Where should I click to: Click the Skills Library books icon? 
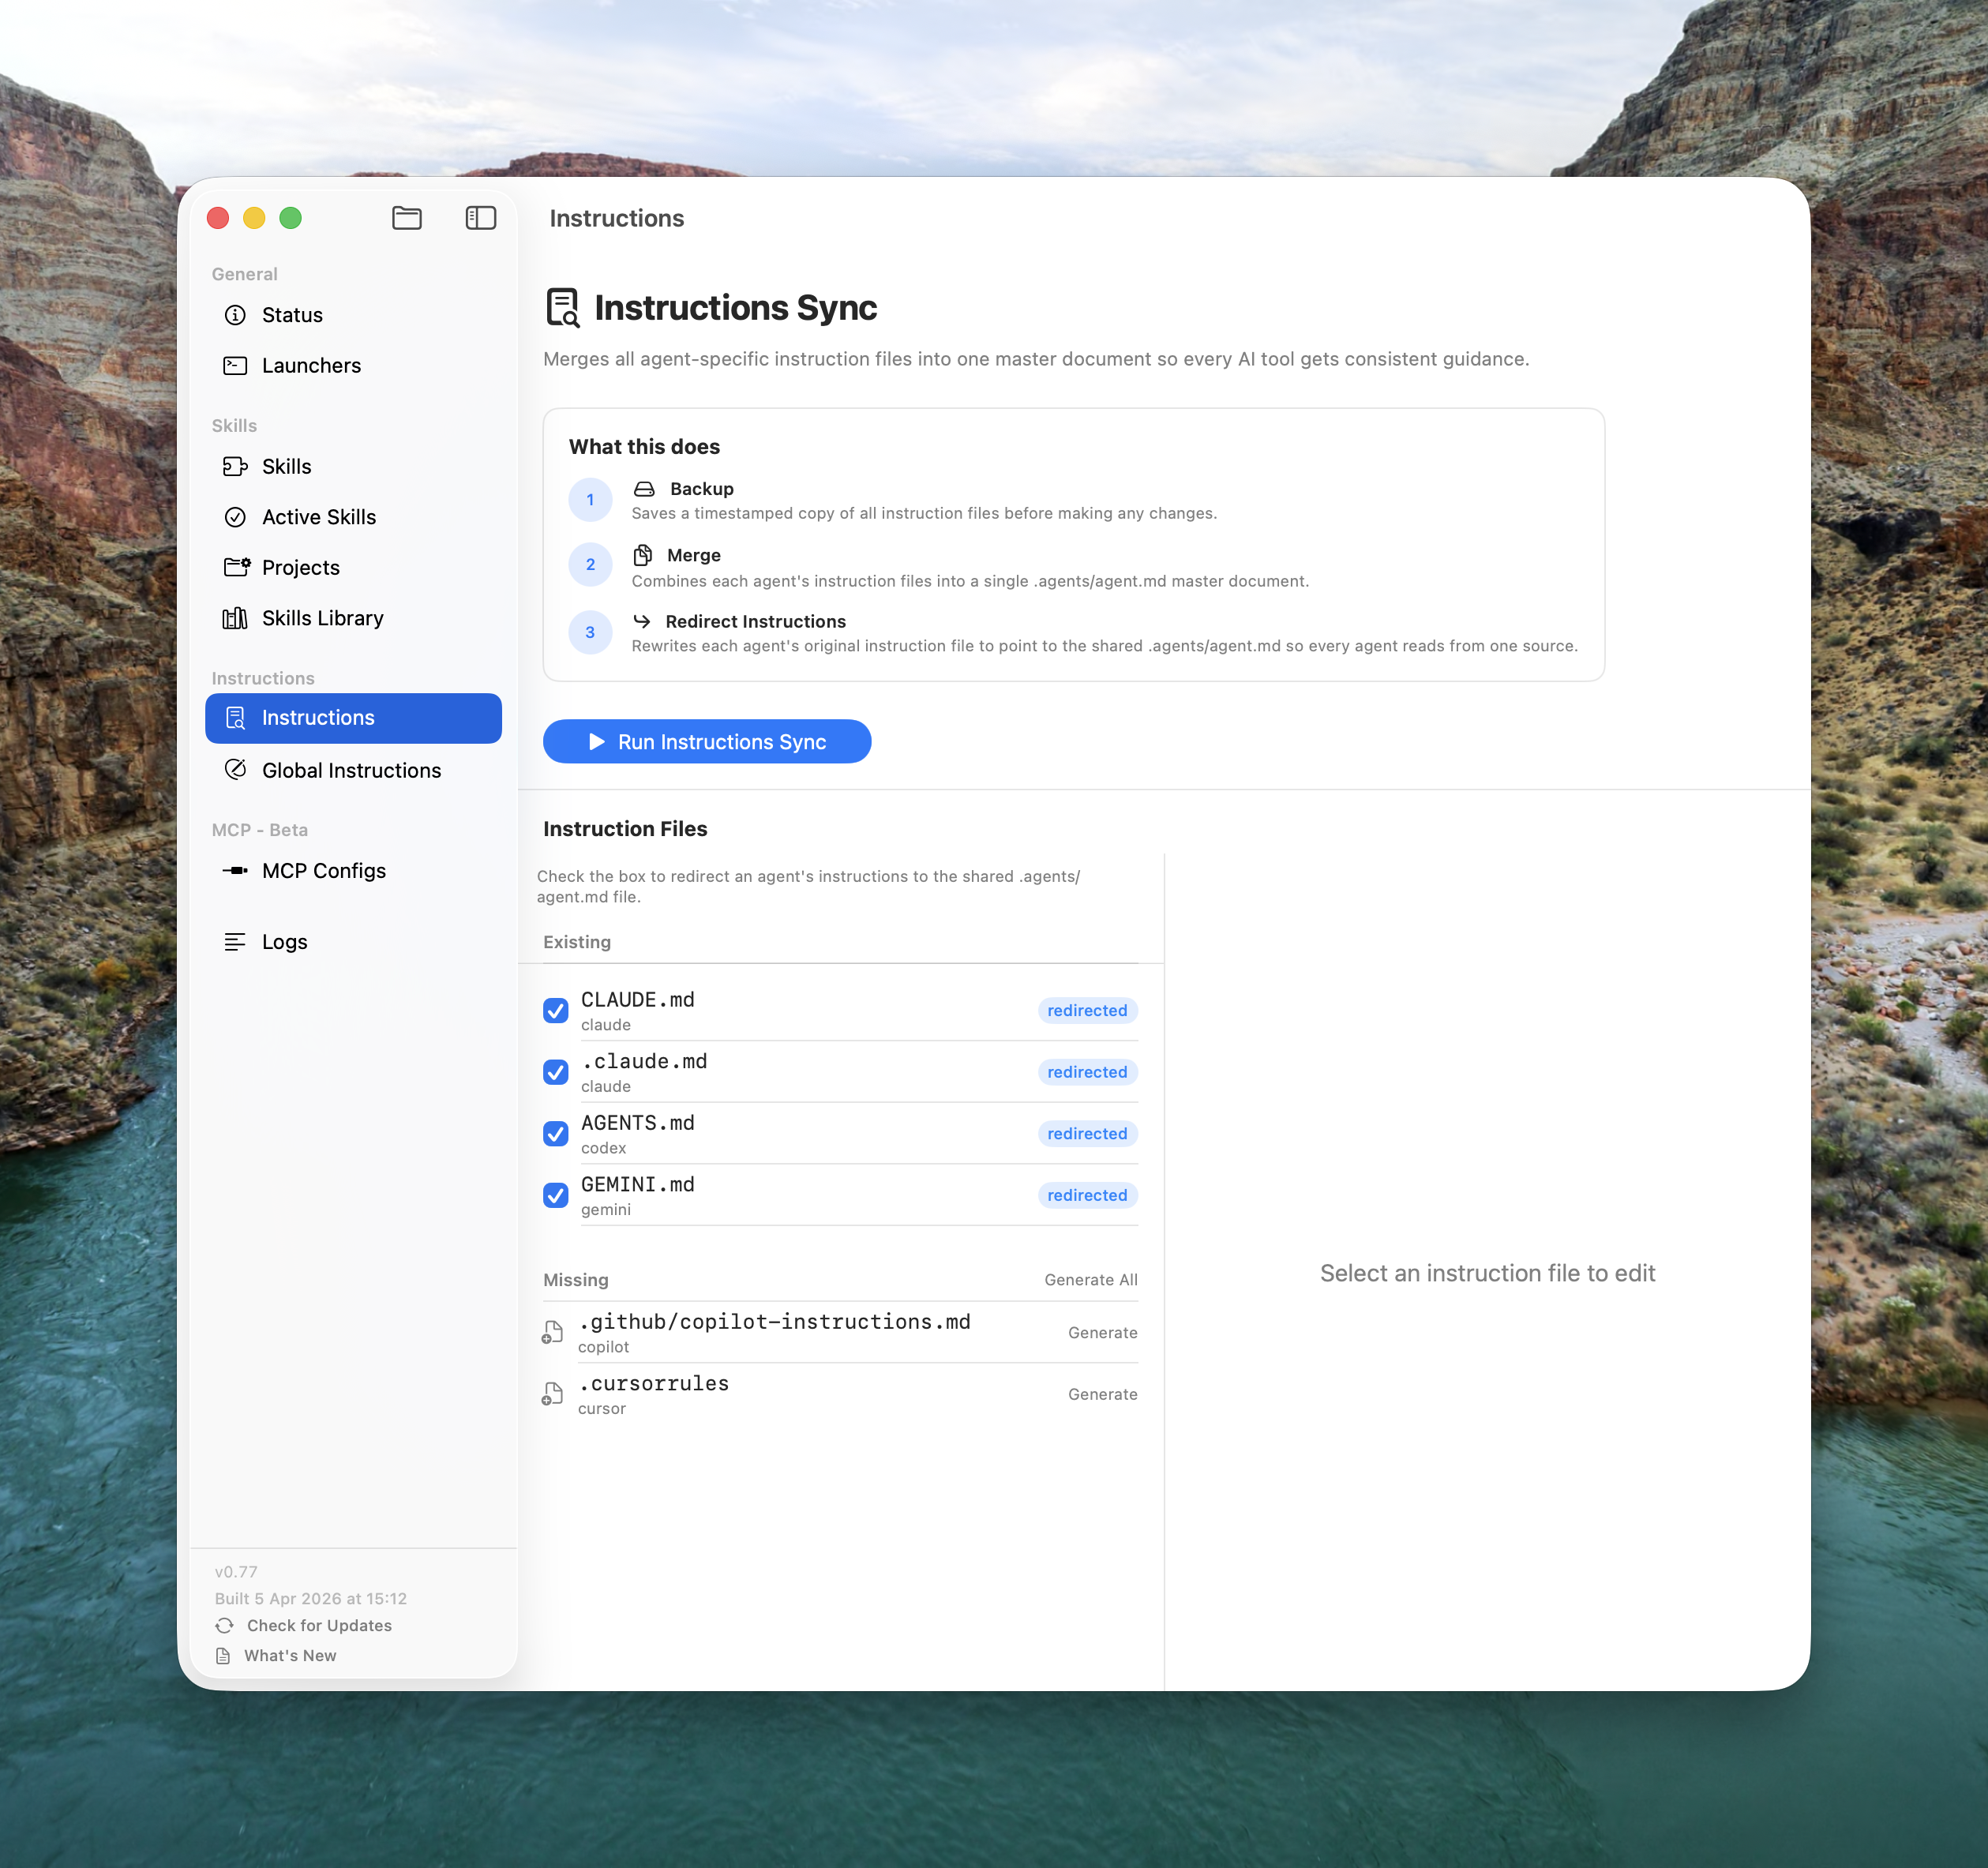pos(235,618)
